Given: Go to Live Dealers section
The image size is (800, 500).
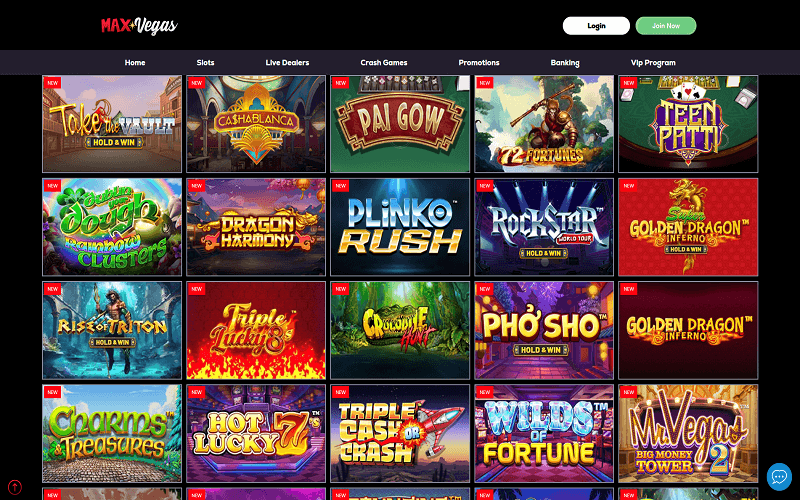Looking at the screenshot, I should click(x=287, y=63).
